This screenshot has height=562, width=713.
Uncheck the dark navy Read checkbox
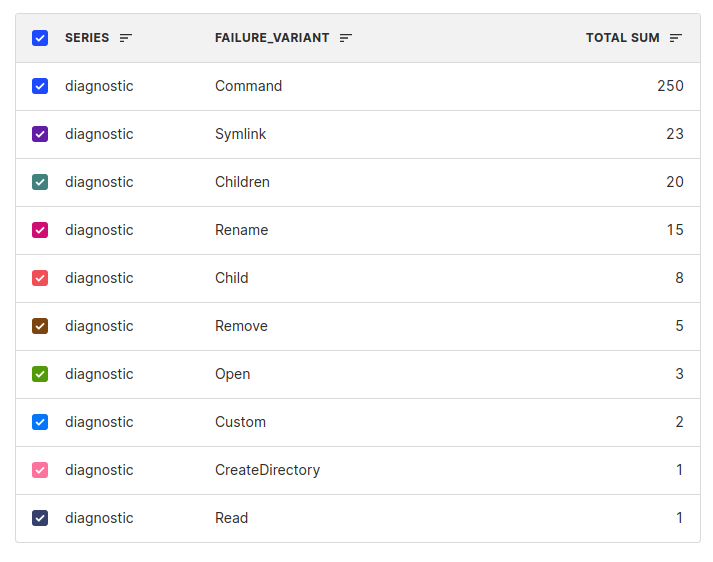coord(40,518)
